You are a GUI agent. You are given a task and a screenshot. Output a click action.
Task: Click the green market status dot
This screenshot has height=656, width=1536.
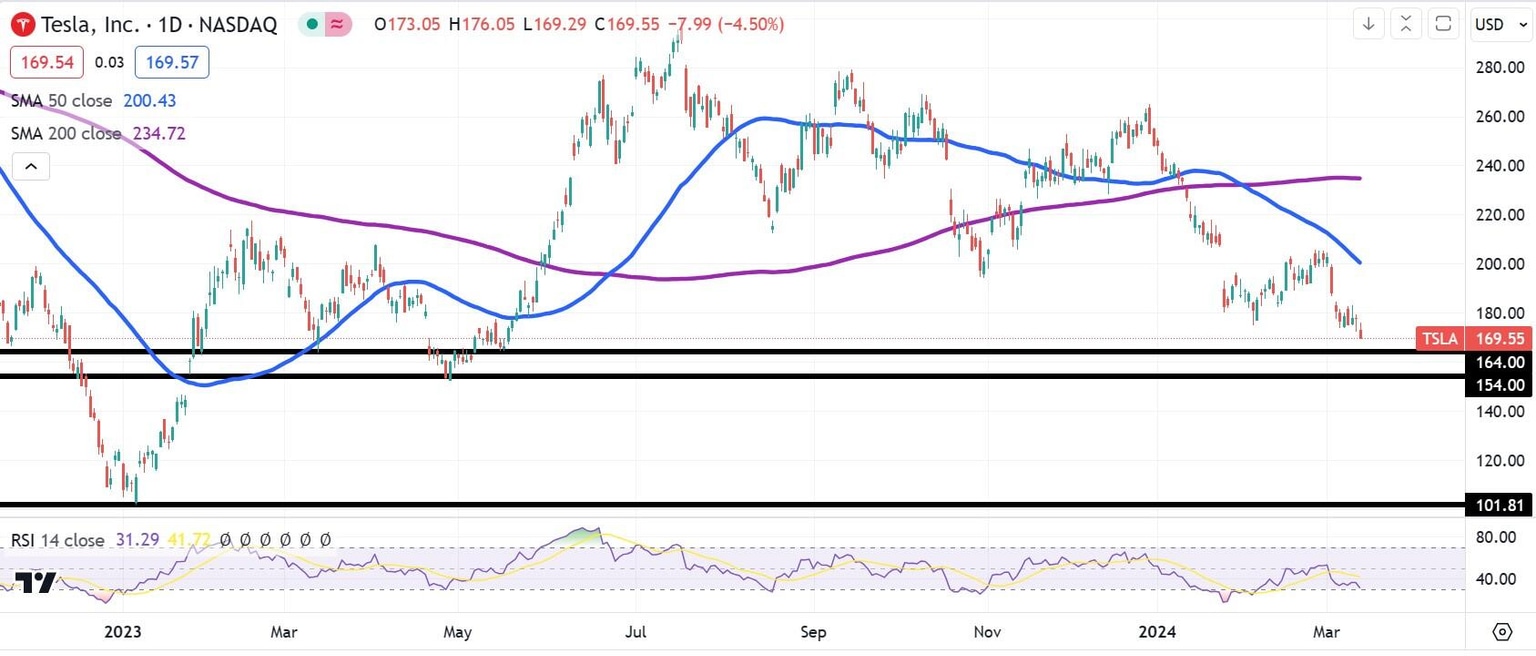(x=313, y=25)
